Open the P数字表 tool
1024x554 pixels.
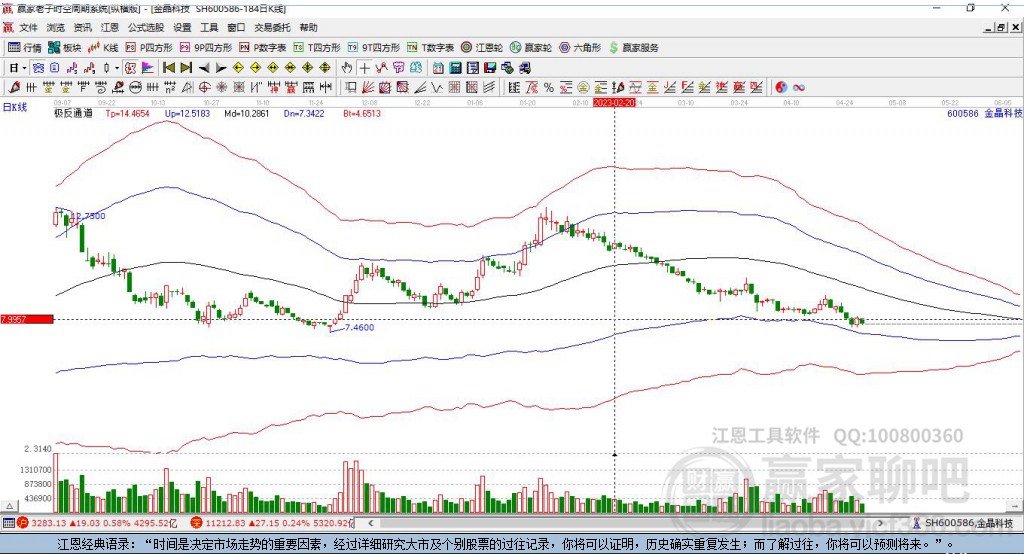click(263, 48)
